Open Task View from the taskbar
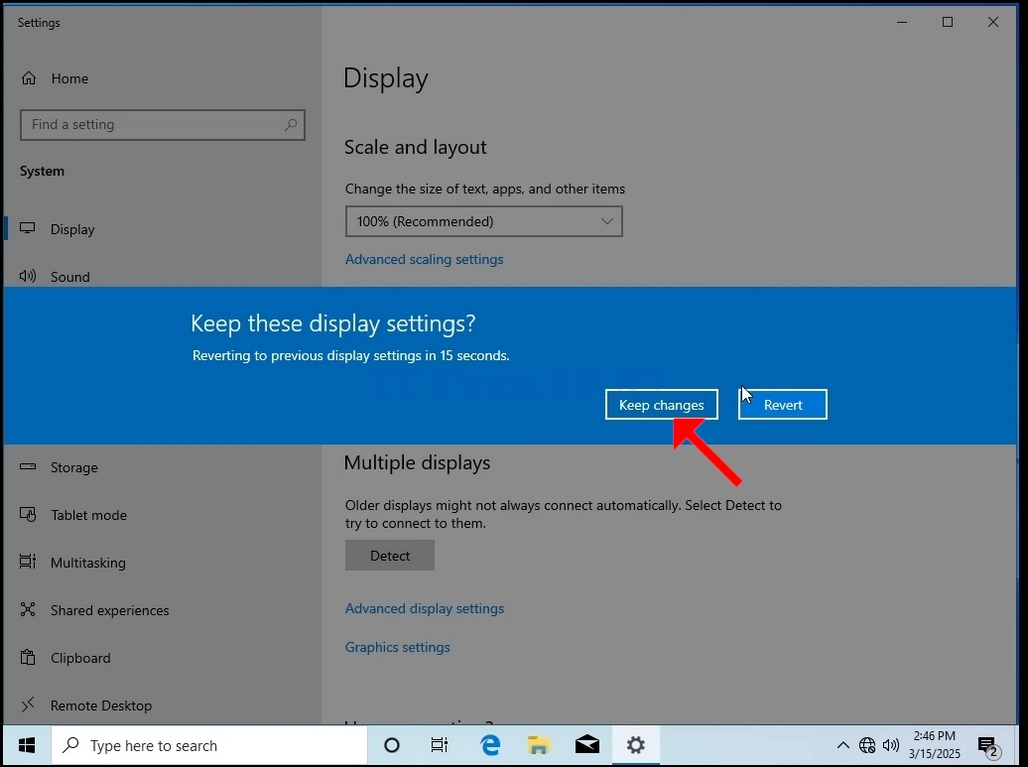Viewport: 1028px width, 767px height. pyautogui.click(x=439, y=745)
